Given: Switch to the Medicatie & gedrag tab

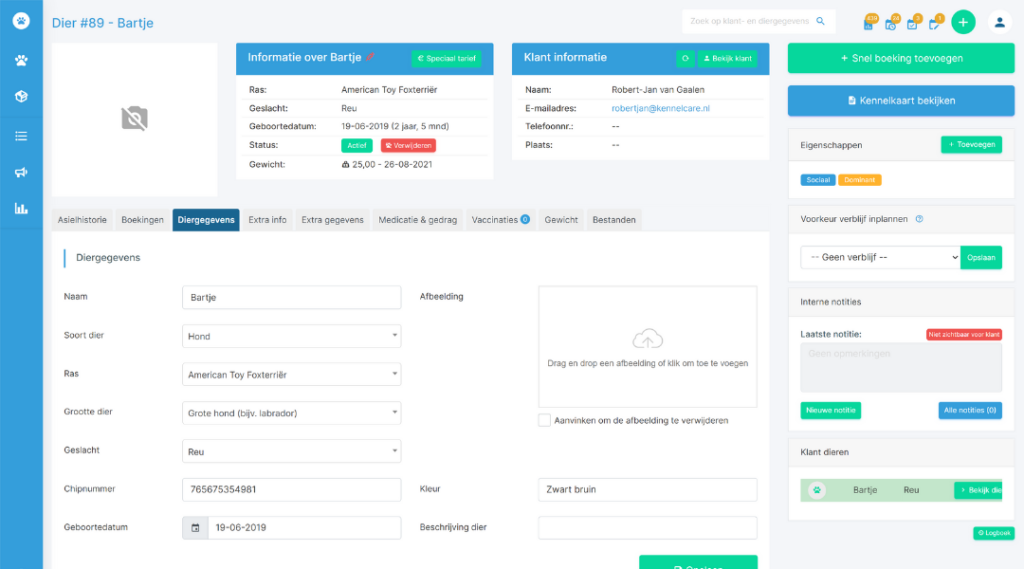Looking at the screenshot, I should click(417, 220).
